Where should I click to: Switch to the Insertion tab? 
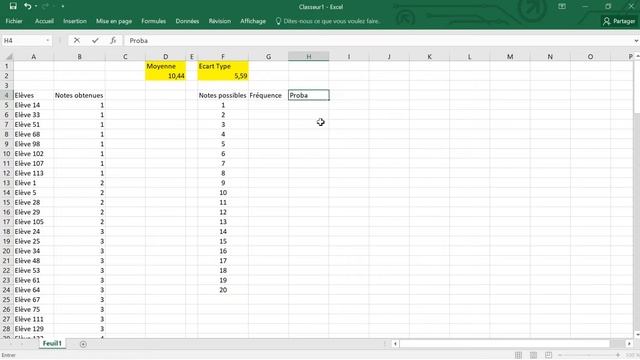click(75, 21)
